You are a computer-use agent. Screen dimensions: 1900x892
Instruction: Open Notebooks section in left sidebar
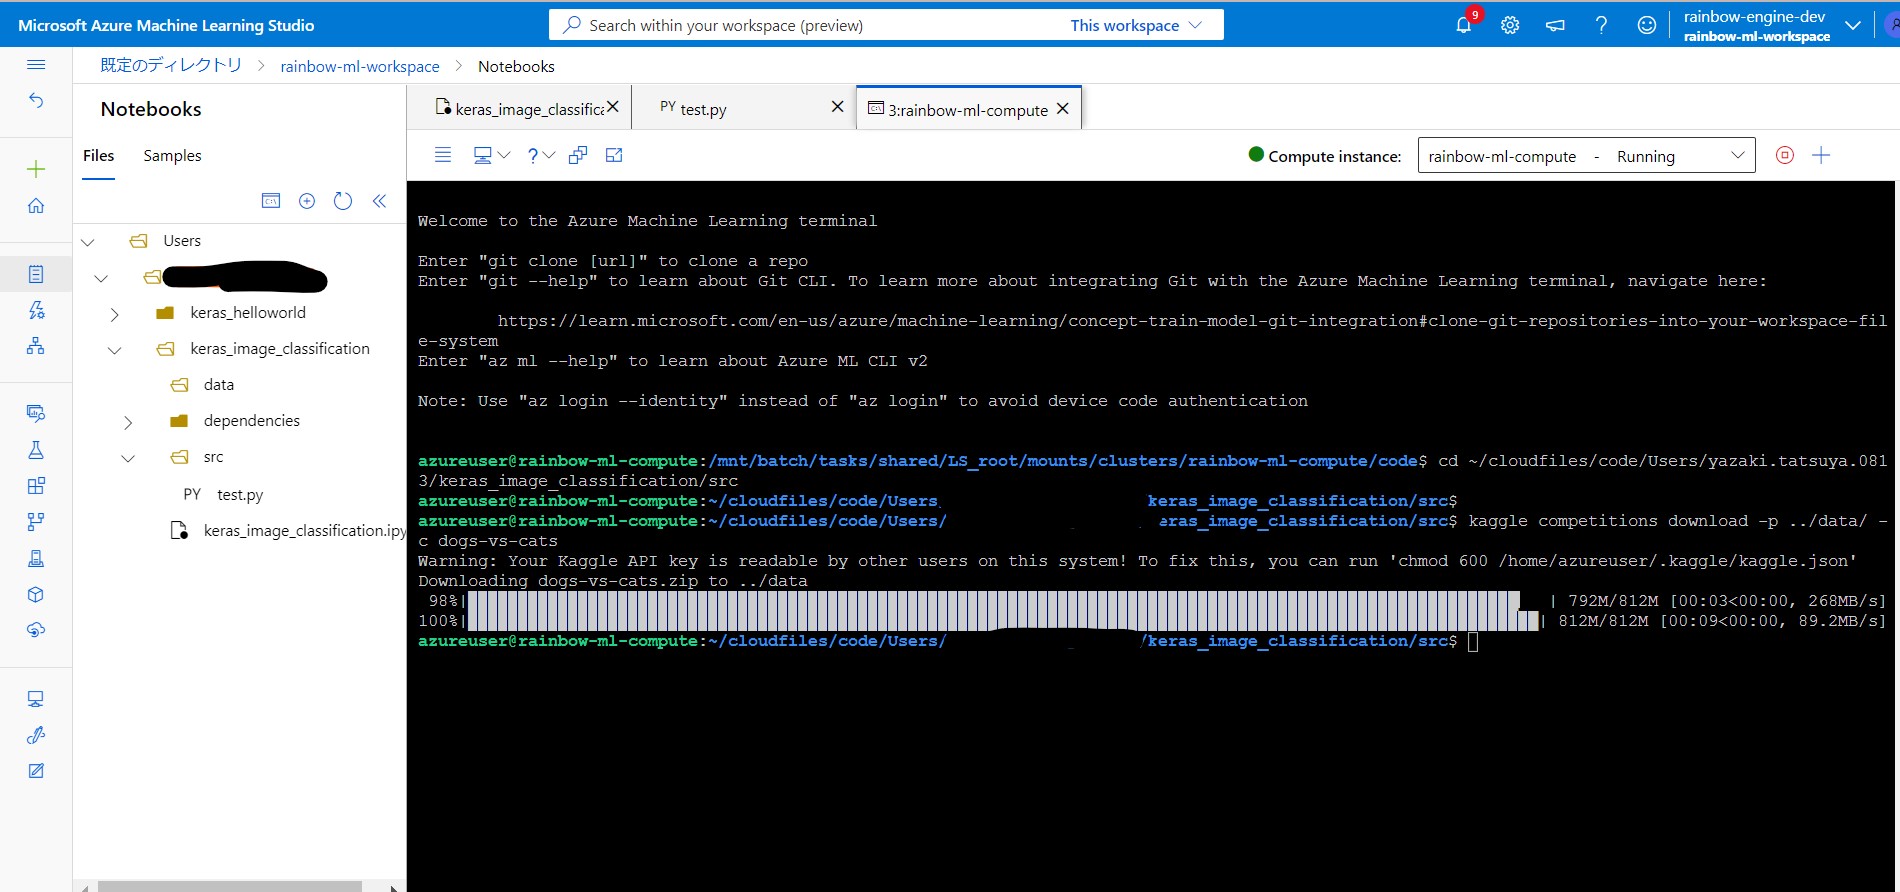[36, 274]
